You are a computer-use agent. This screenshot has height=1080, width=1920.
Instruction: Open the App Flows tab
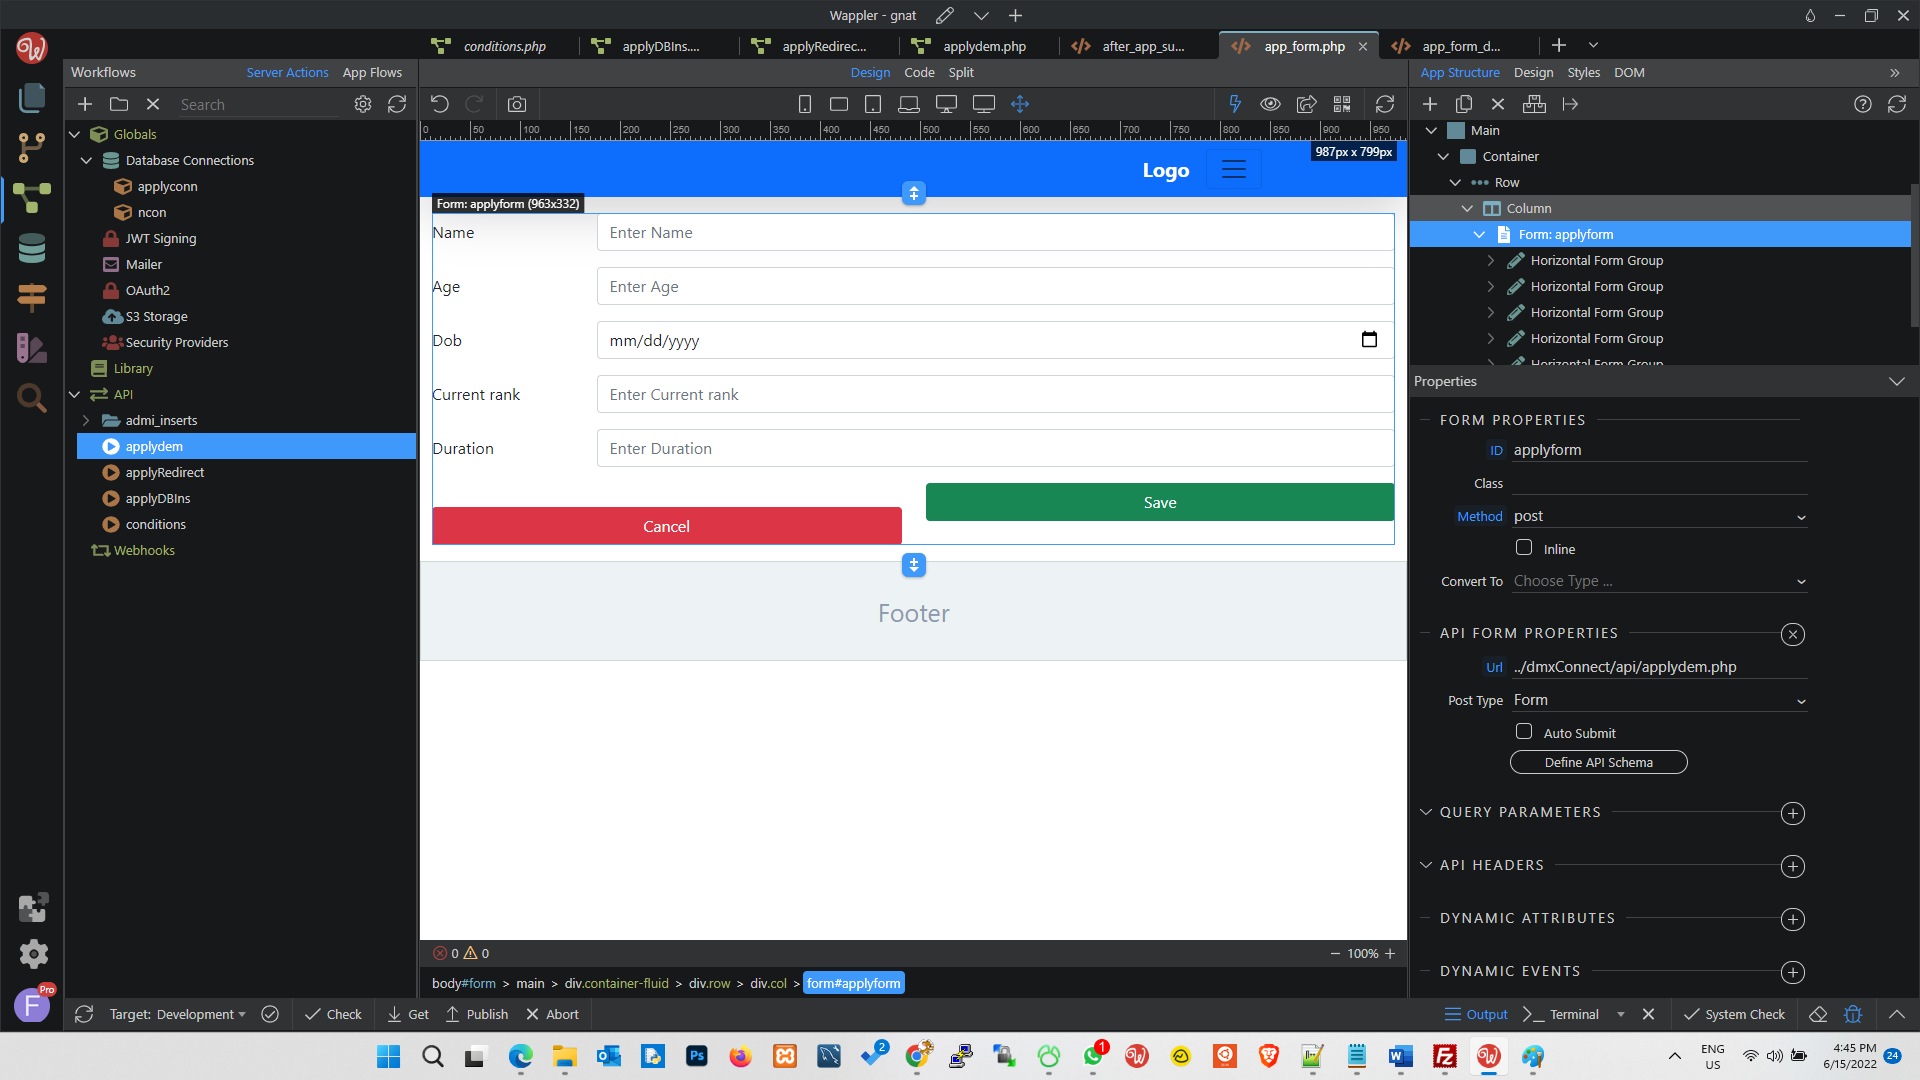pyautogui.click(x=372, y=72)
